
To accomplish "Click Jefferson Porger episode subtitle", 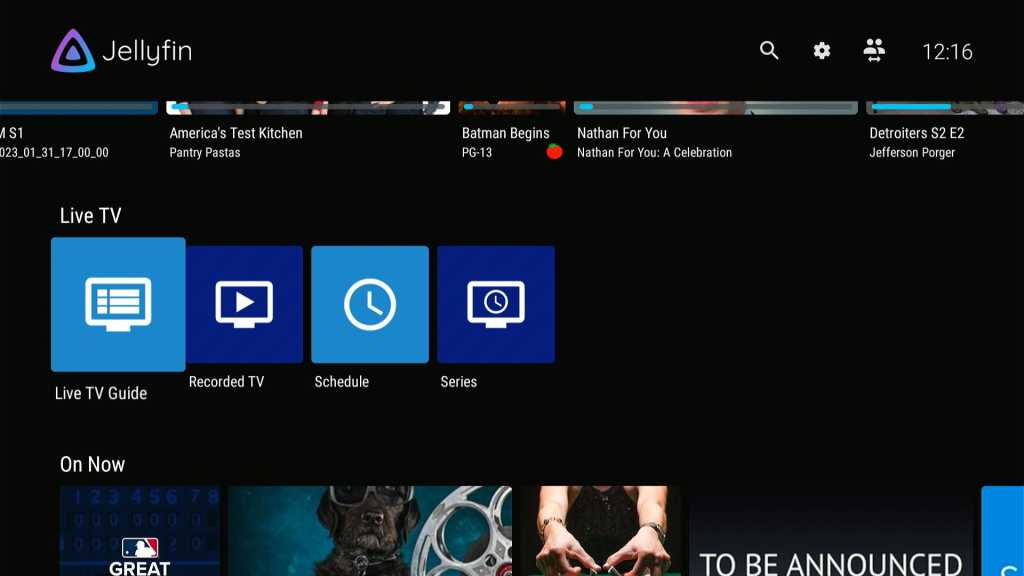I will coord(912,153).
